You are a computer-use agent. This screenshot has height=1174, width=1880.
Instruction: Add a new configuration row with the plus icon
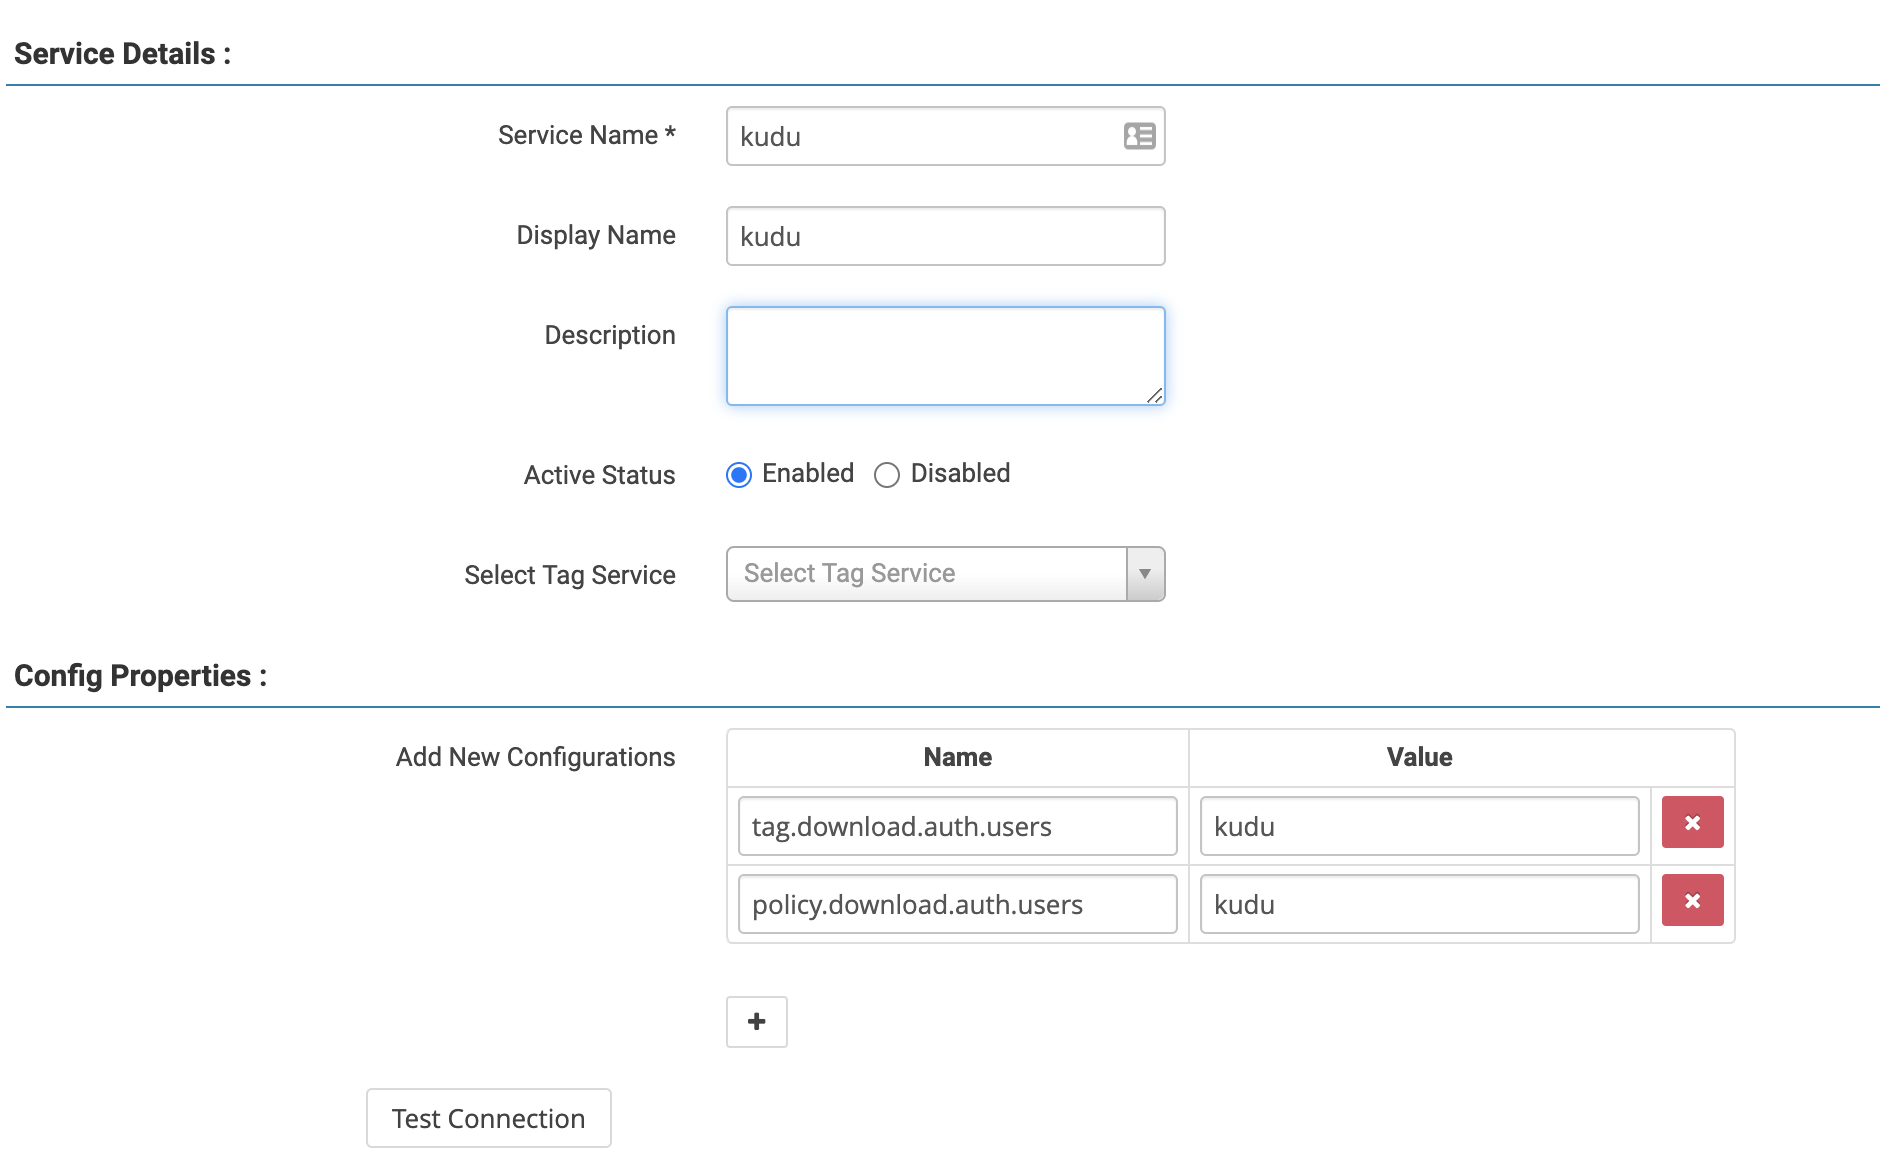(757, 1021)
